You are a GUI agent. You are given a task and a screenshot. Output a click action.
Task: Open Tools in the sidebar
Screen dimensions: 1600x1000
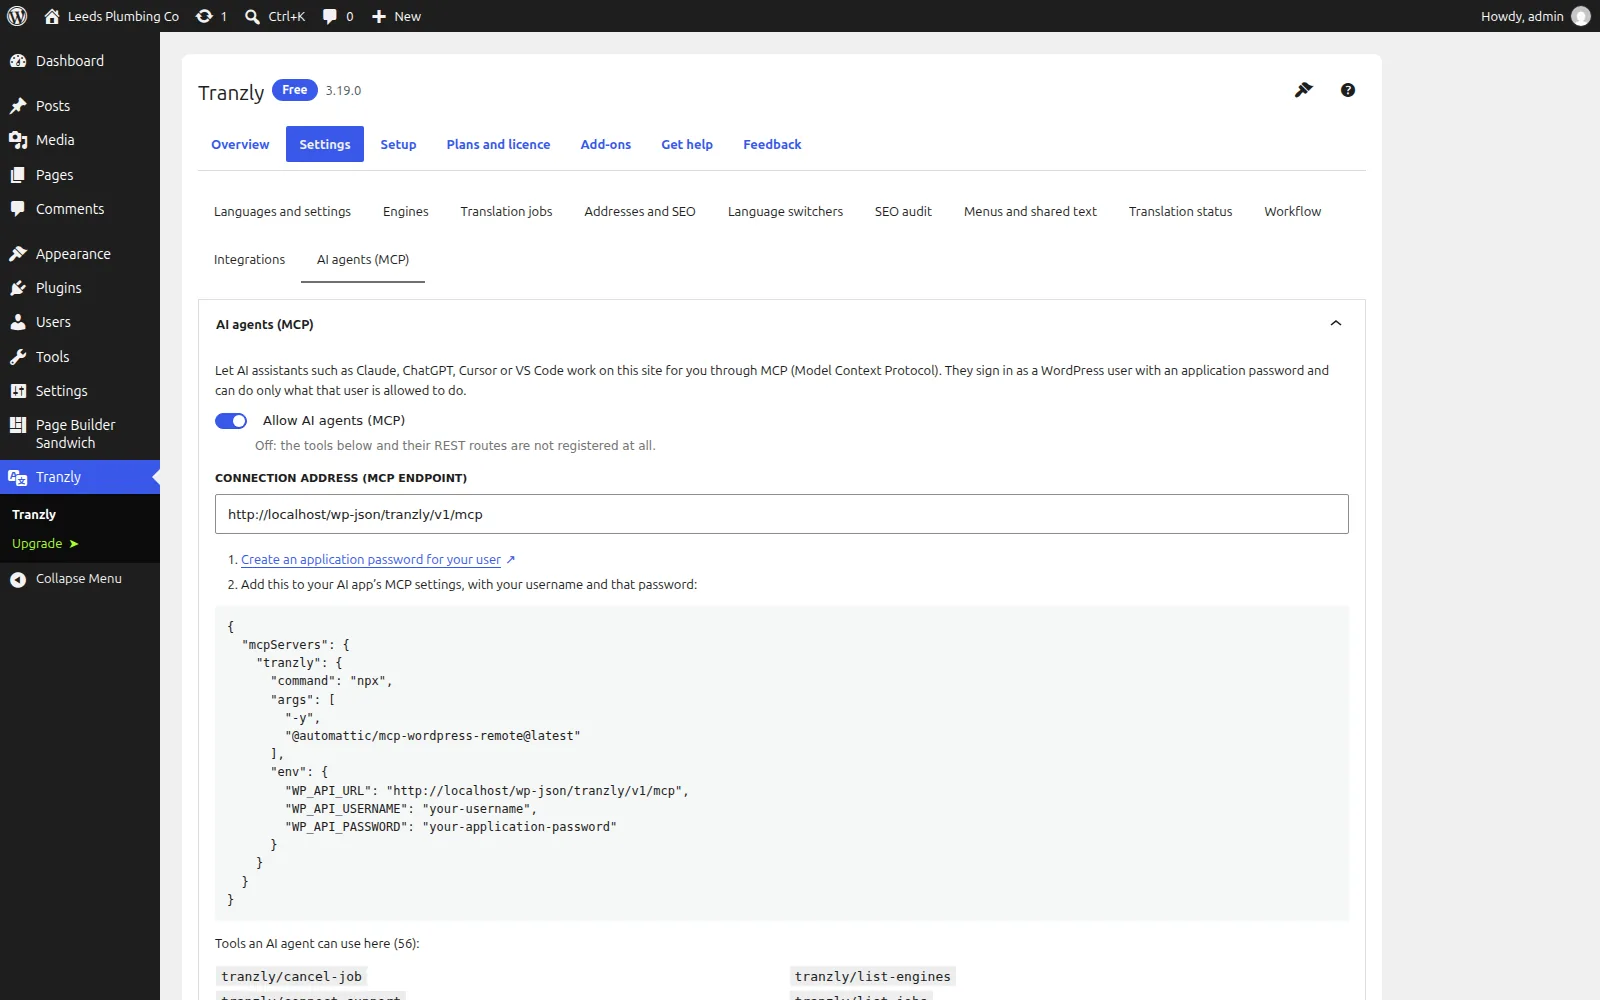coord(80,357)
